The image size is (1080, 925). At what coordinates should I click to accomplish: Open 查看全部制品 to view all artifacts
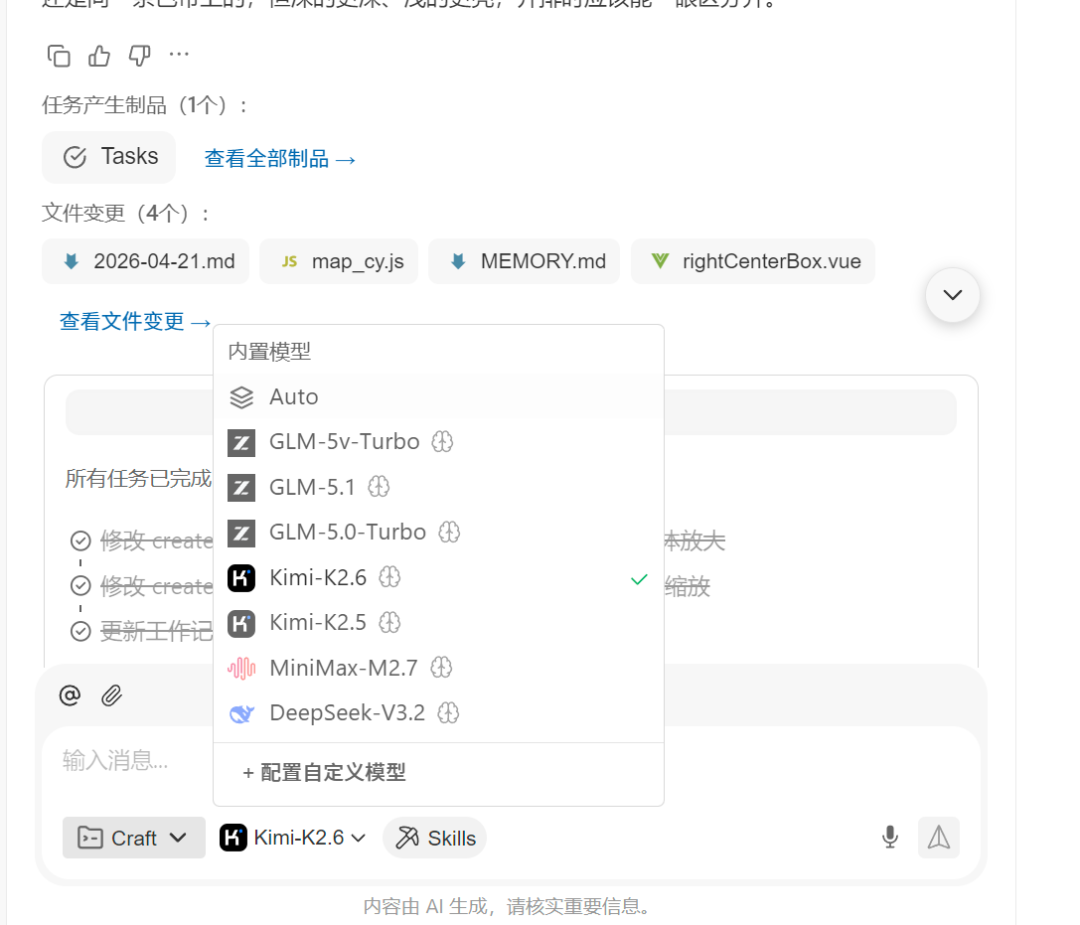pyautogui.click(x=281, y=157)
